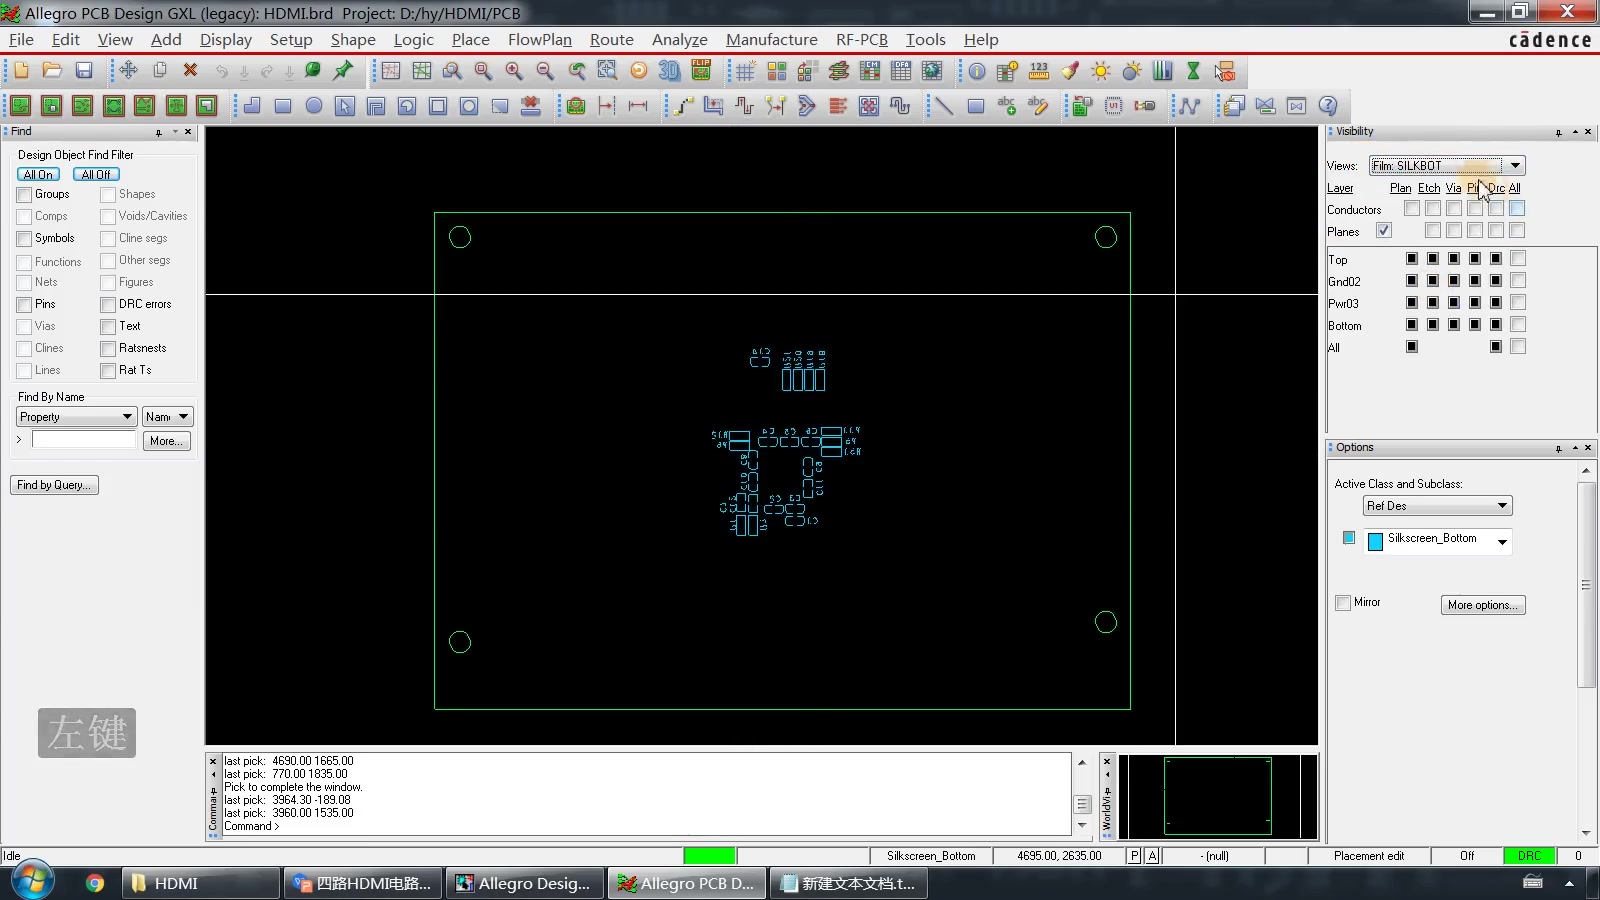Click the Windows Start button
The image size is (1600, 900).
32,881
